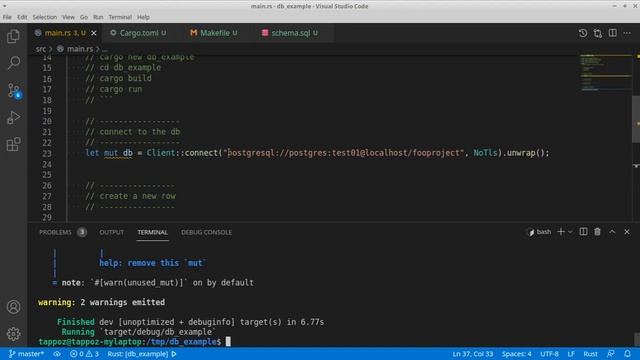Click the master branch status item

(x=26, y=354)
